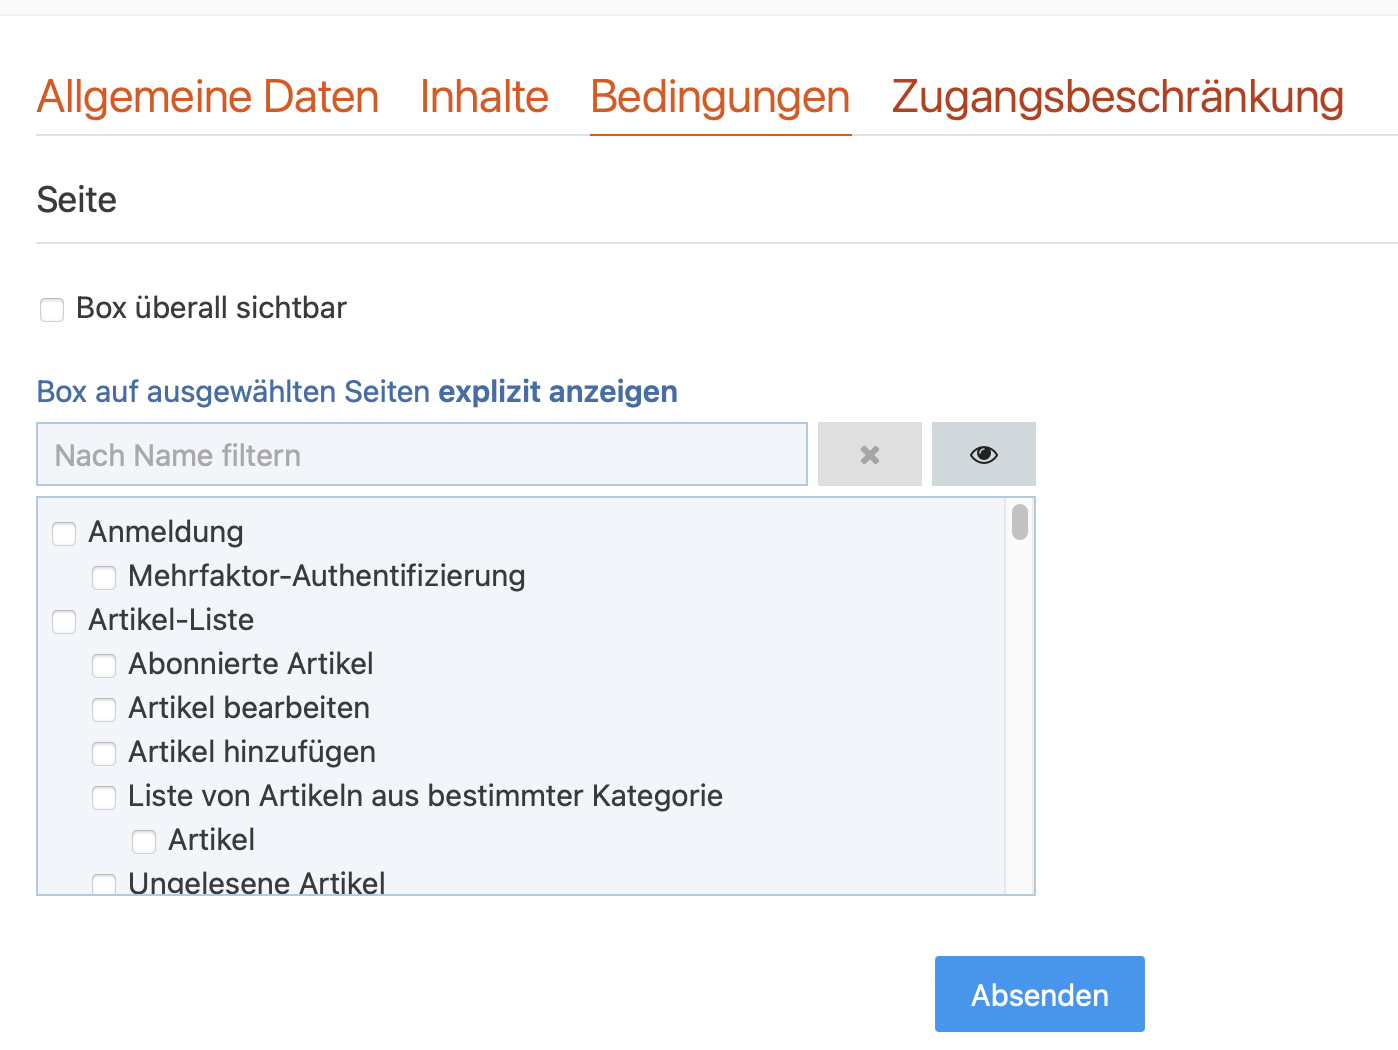Select the Bedingungen tab
The width and height of the screenshot is (1398, 1050).
click(x=720, y=98)
